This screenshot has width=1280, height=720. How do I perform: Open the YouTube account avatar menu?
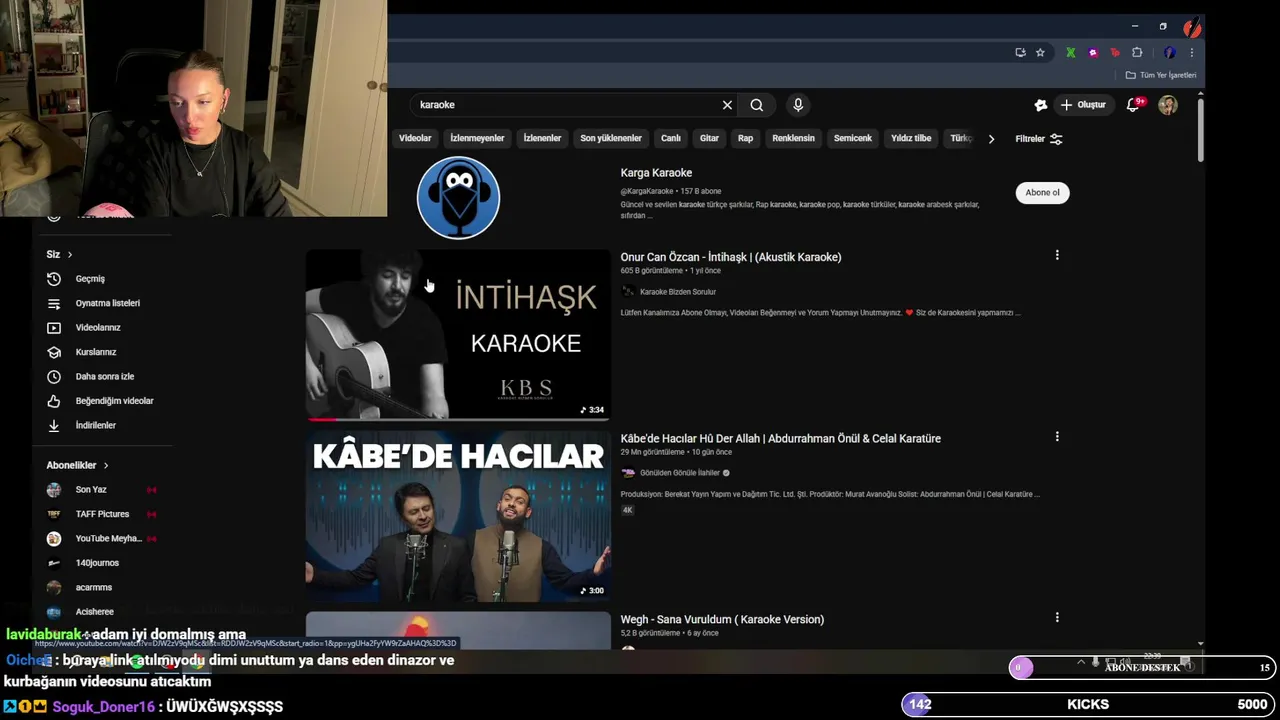coord(1168,105)
